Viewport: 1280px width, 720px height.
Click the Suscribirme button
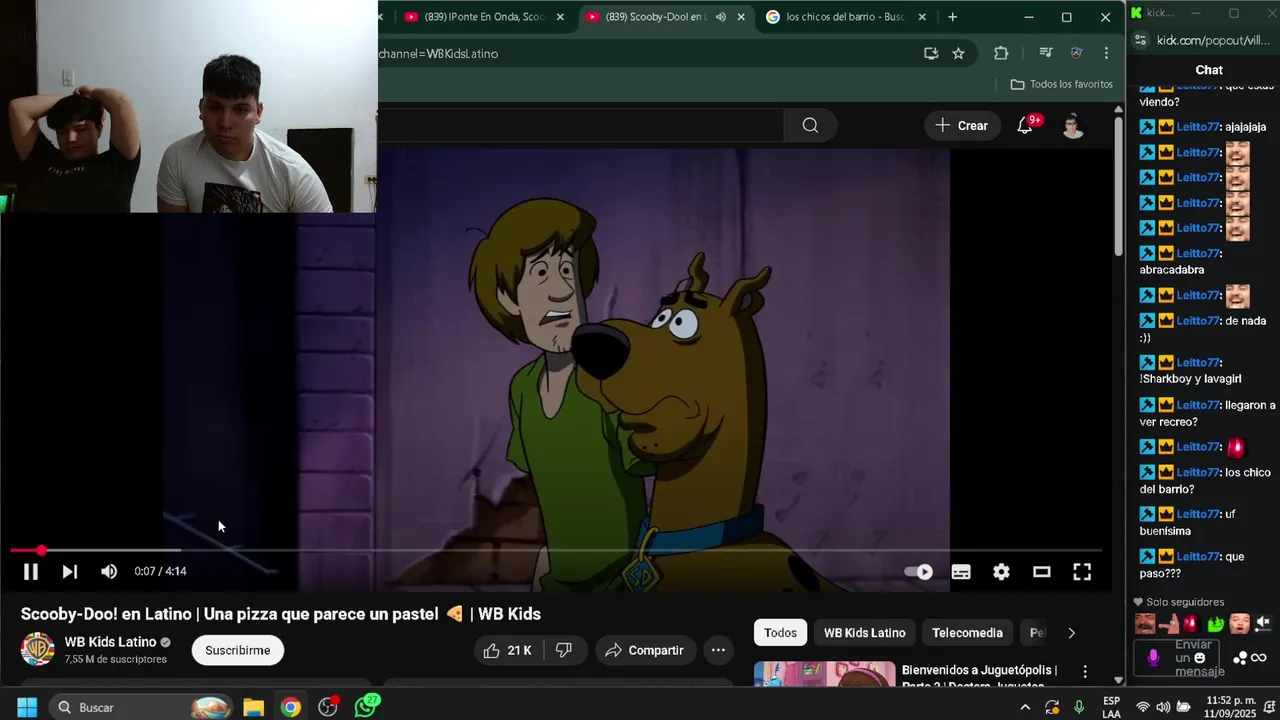pyautogui.click(x=237, y=650)
